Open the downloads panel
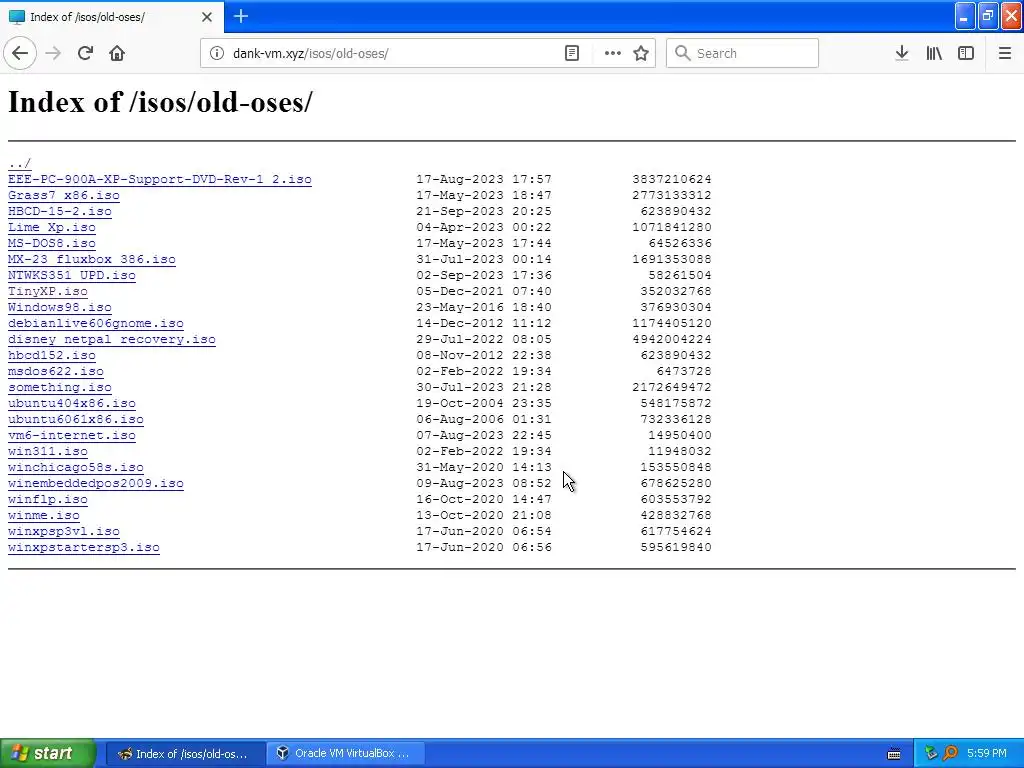Image resolution: width=1024 pixels, height=768 pixels. (x=902, y=53)
